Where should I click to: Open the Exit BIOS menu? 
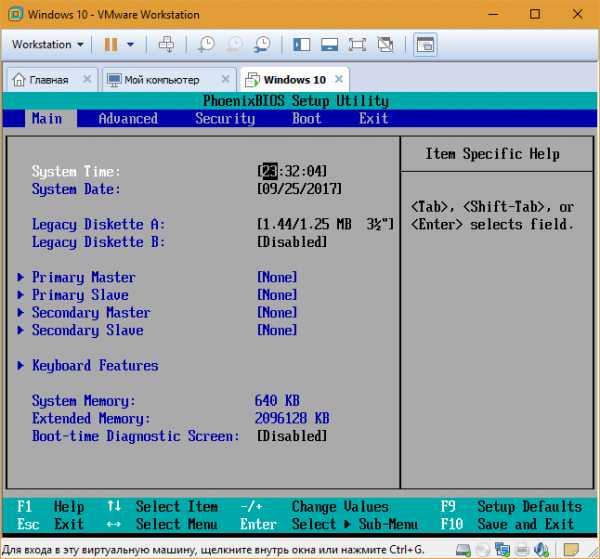tap(373, 119)
